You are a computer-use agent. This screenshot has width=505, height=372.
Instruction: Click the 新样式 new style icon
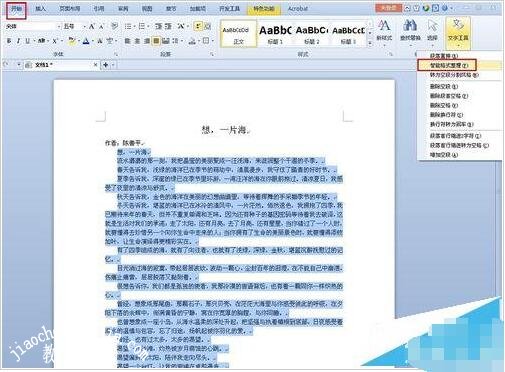pos(384,30)
